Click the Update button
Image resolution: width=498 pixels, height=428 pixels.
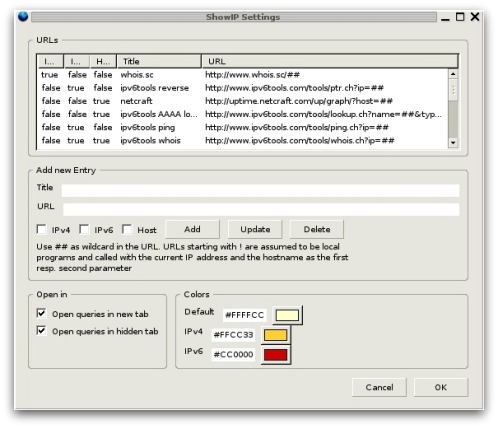(255, 229)
